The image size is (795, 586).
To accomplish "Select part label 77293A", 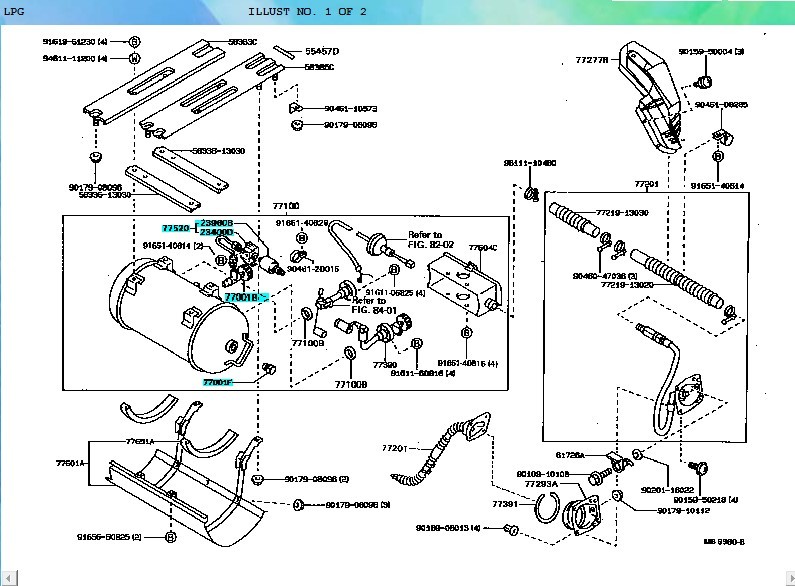I will coord(542,484).
